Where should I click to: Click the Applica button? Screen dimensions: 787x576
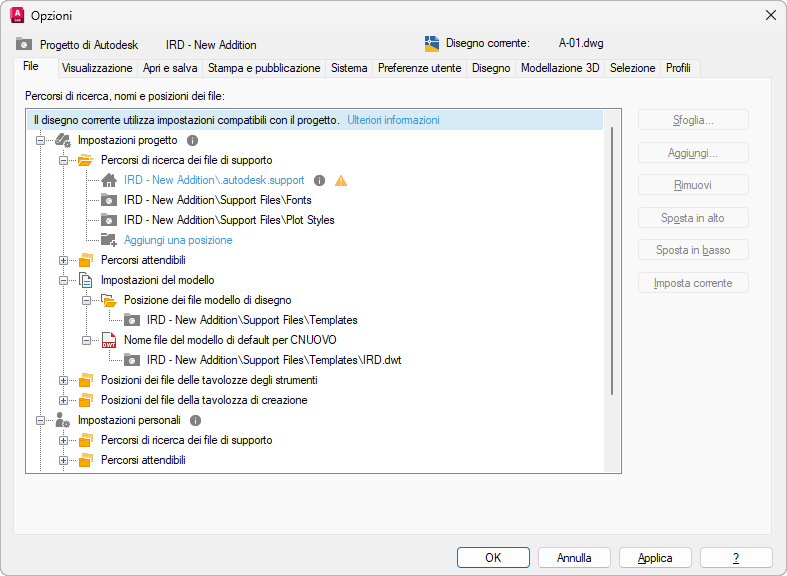(x=655, y=557)
